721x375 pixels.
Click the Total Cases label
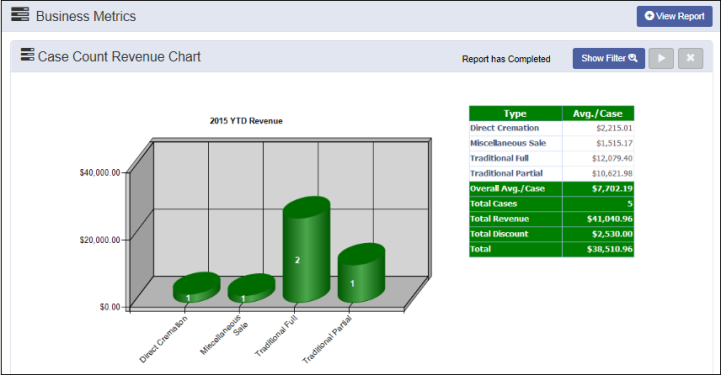[493, 204]
